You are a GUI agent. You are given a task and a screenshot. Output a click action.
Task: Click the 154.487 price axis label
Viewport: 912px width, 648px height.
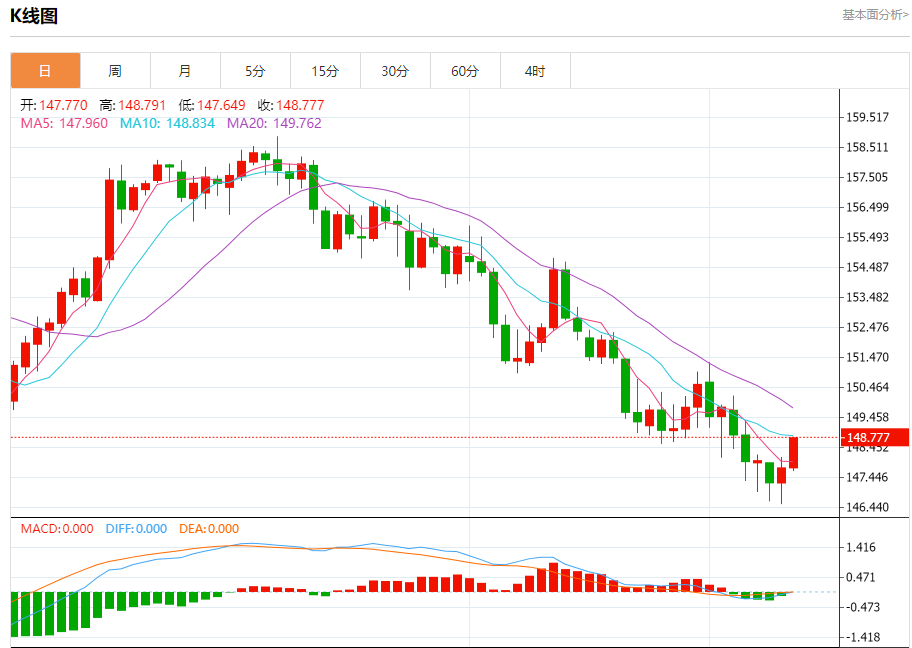[867, 268]
